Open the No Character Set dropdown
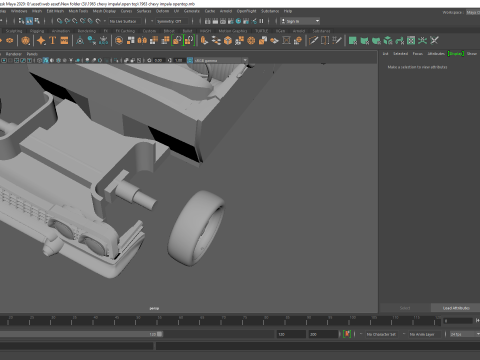The image size is (480, 360). point(381,334)
